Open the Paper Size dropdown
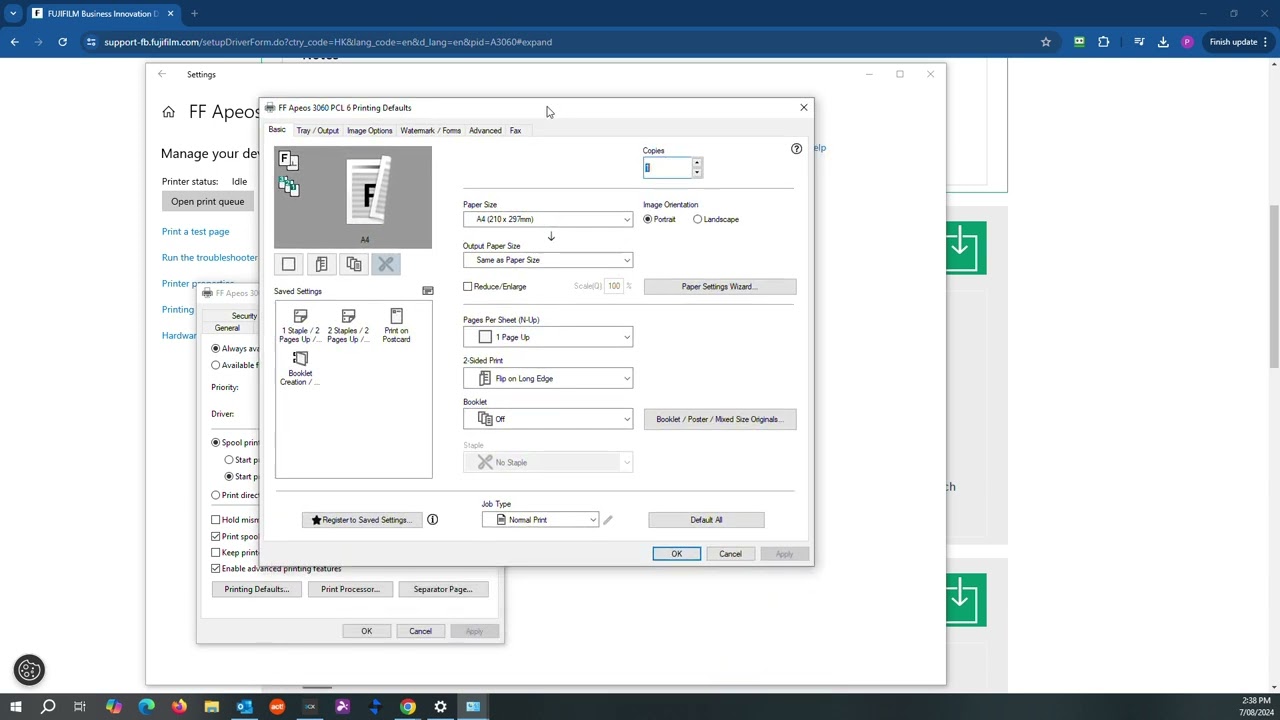Image resolution: width=1280 pixels, height=720 pixels. 547,219
